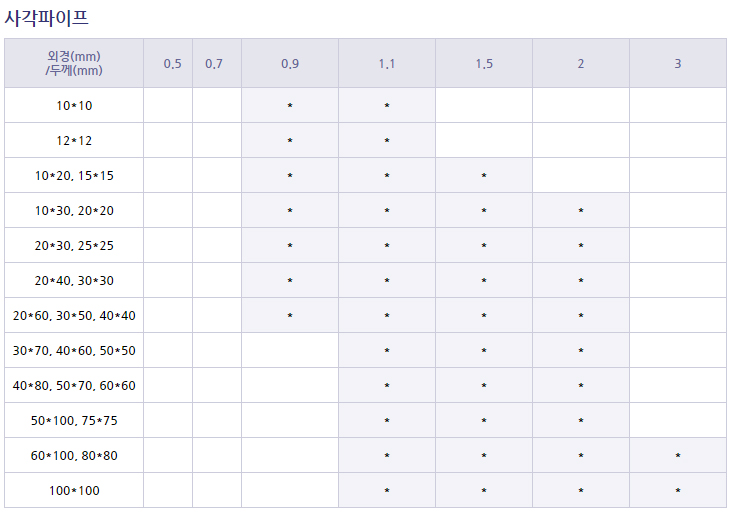
Task: Select the 3 thickness column header
Action: 678,64
